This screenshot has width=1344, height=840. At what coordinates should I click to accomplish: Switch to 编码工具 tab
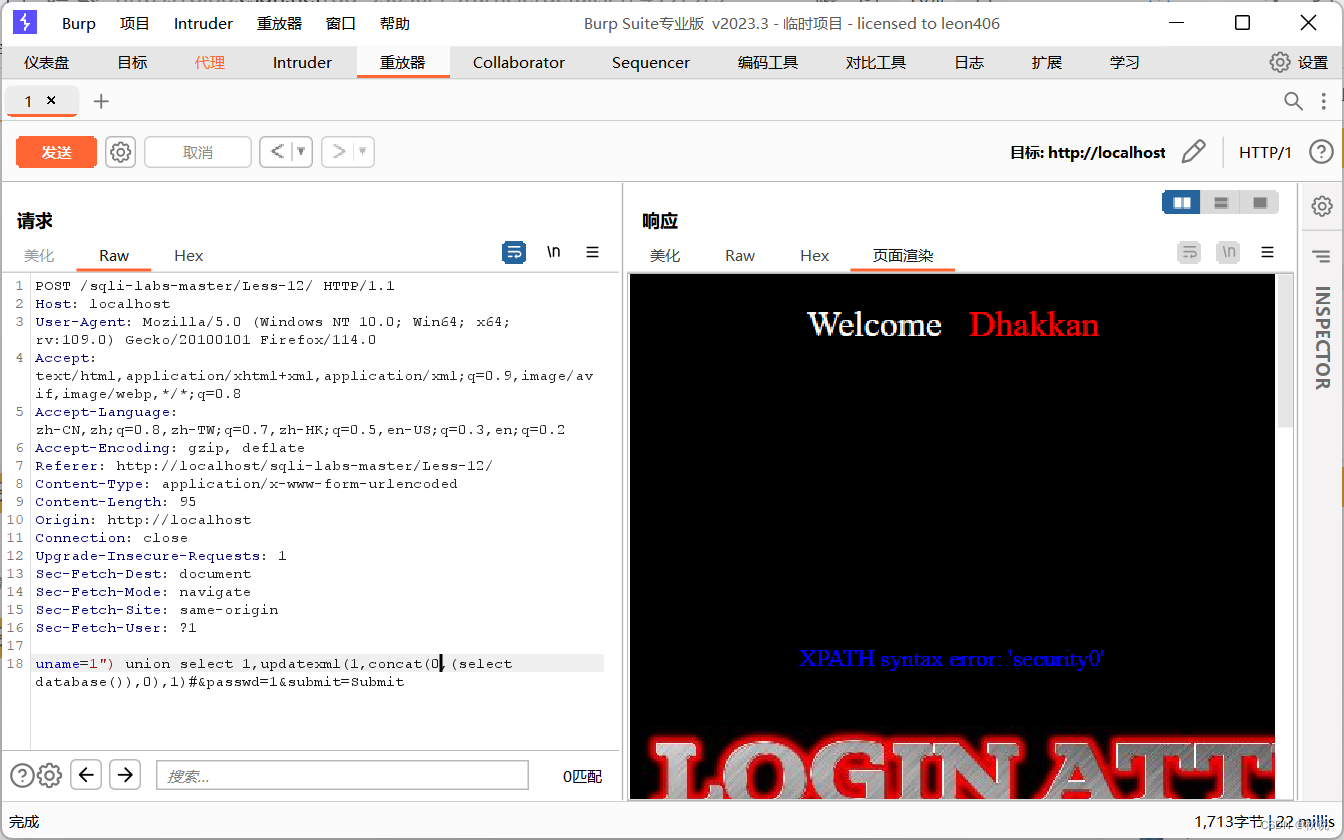(x=768, y=62)
